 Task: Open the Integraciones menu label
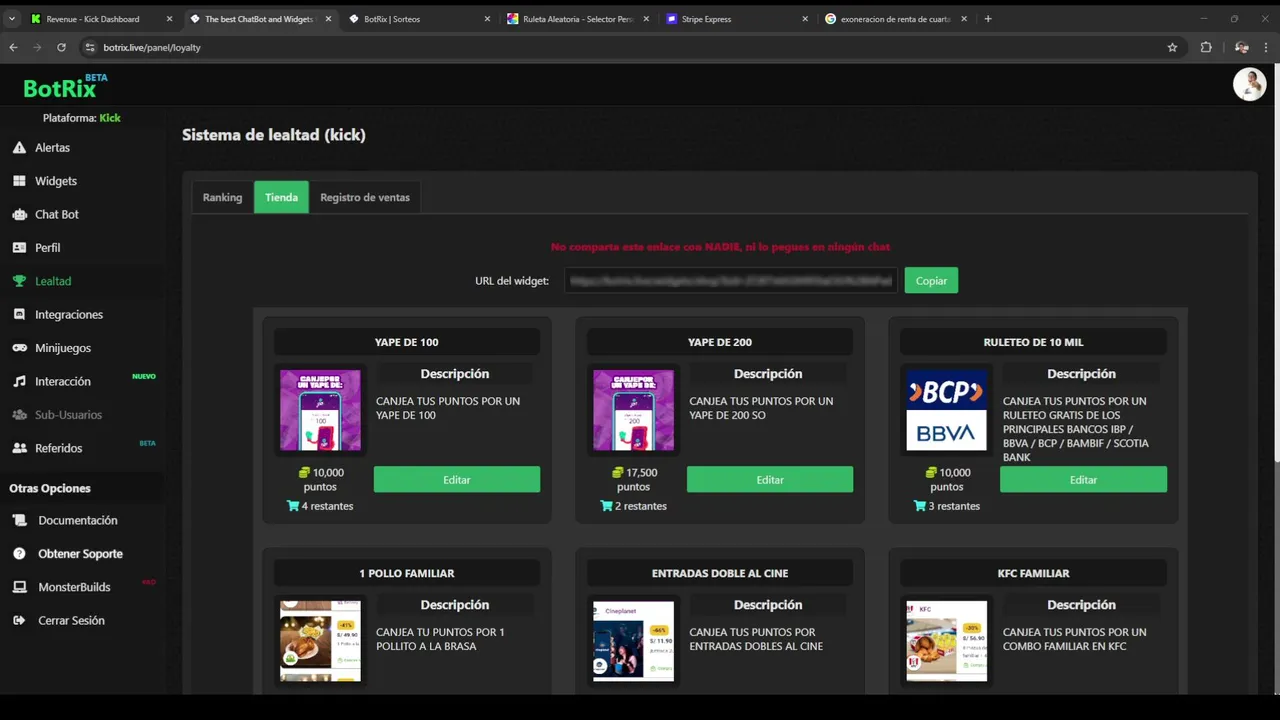[x=69, y=314]
